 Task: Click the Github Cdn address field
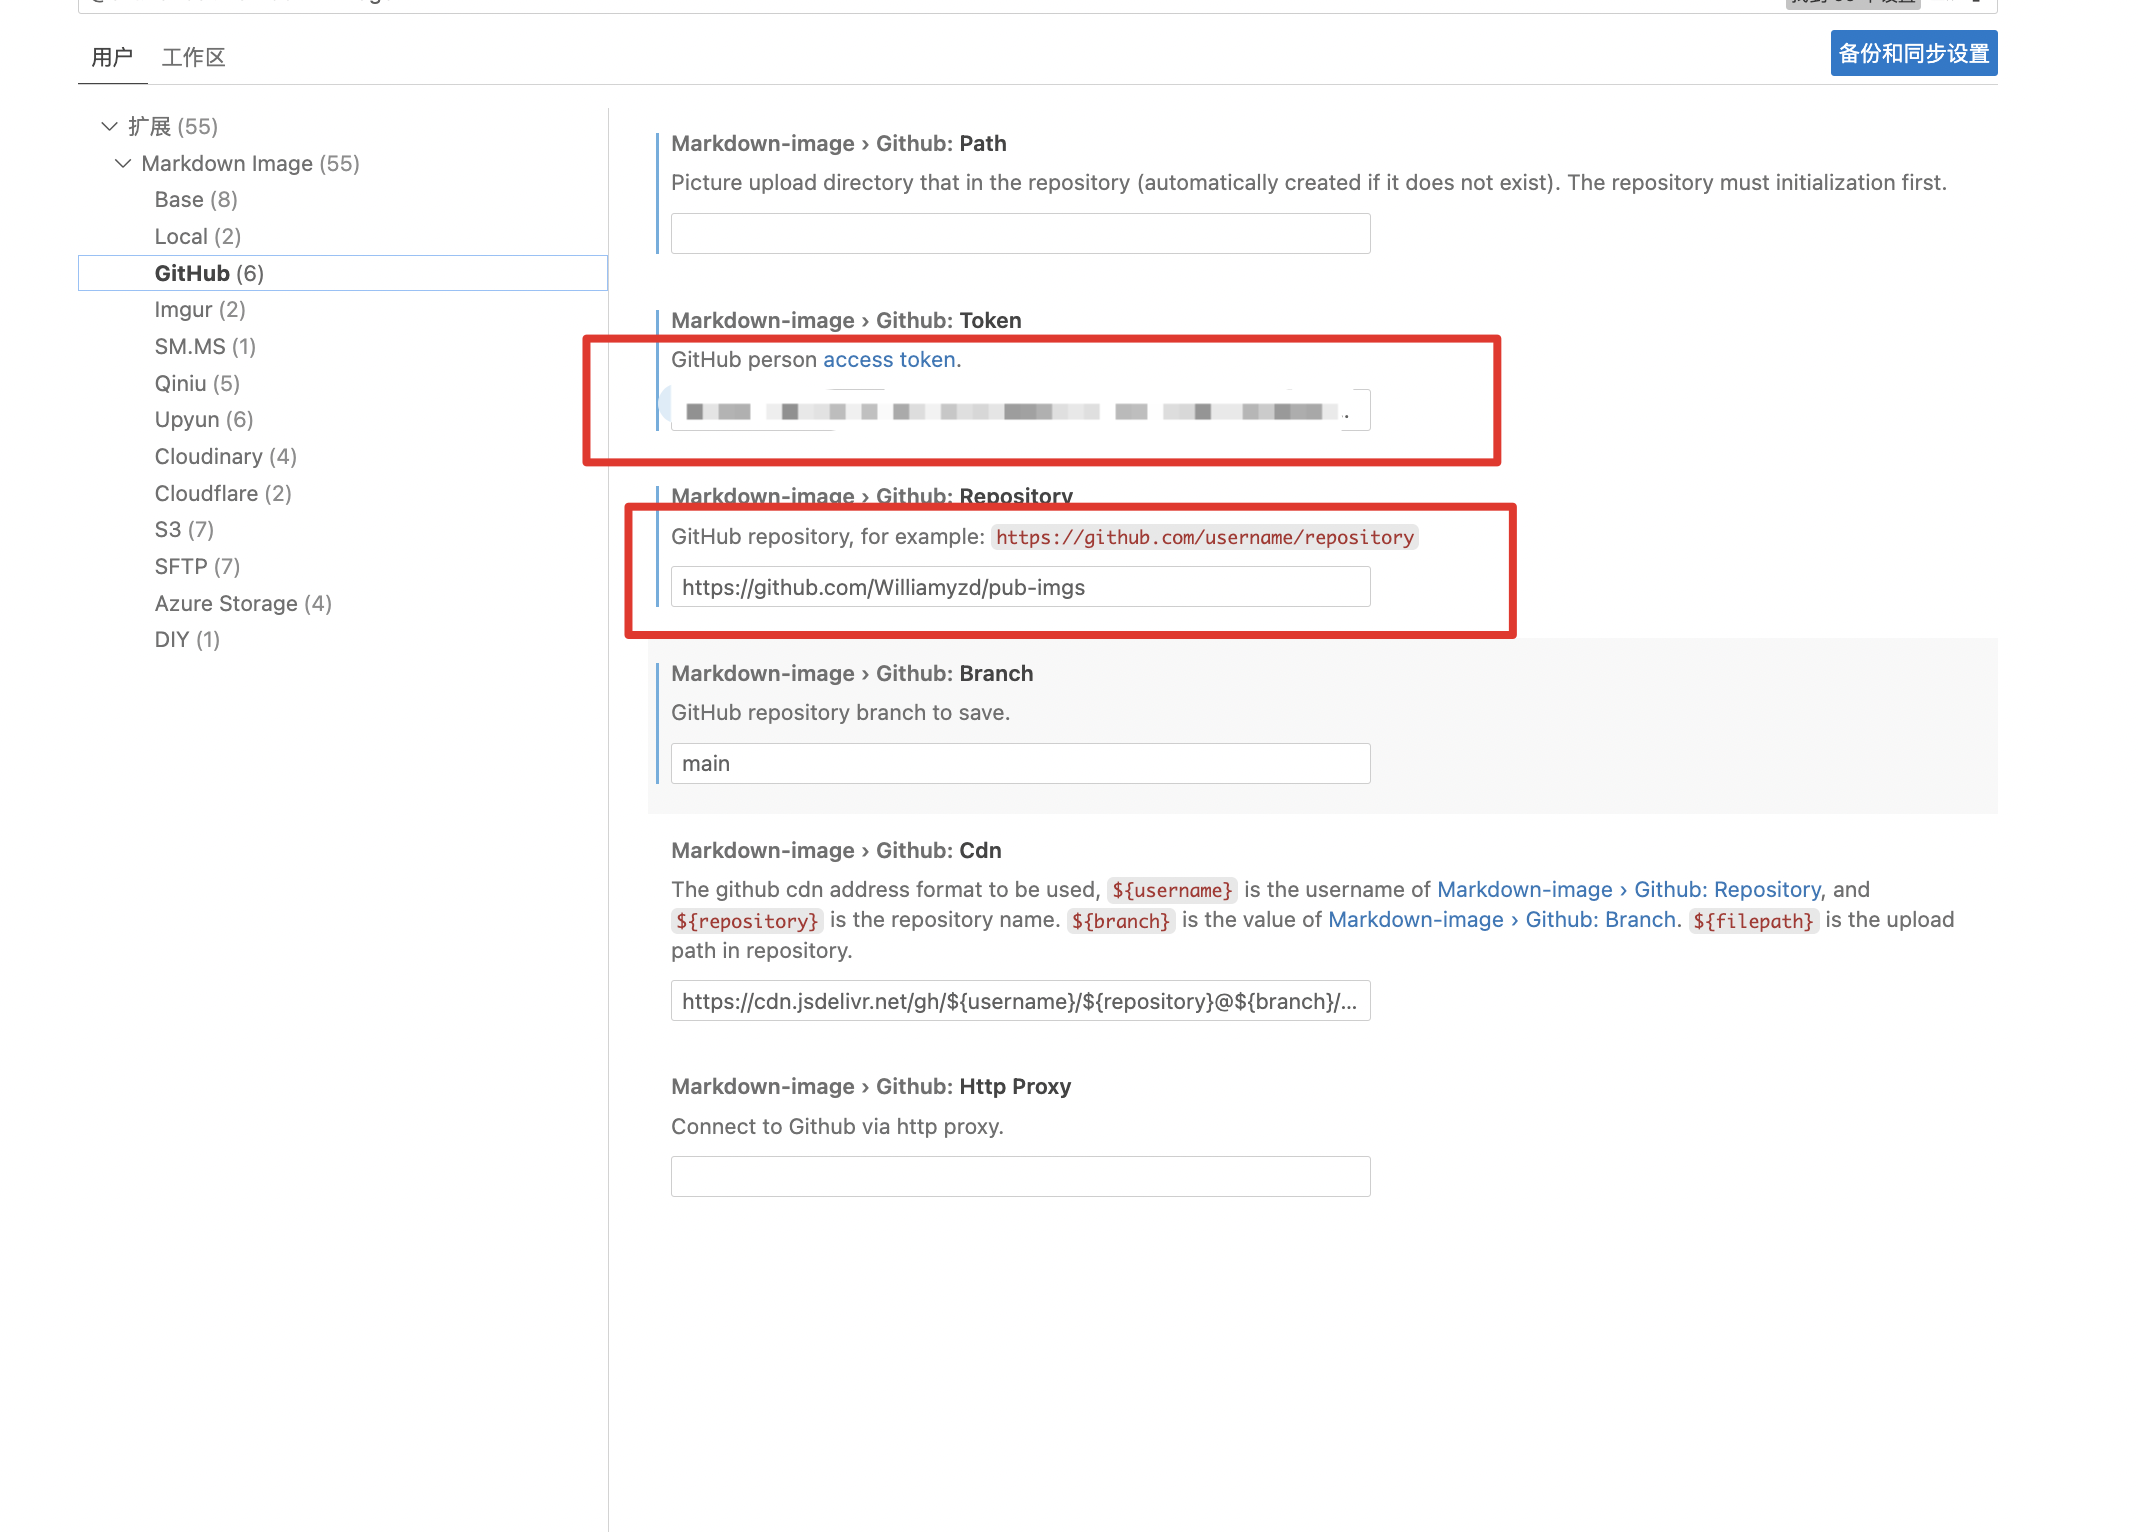tap(1020, 1001)
